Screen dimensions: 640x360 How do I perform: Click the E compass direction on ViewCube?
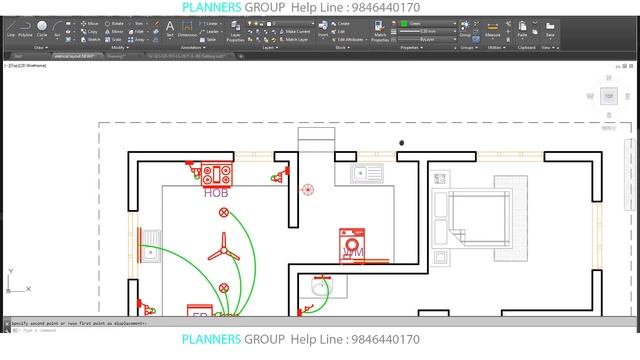click(x=627, y=96)
